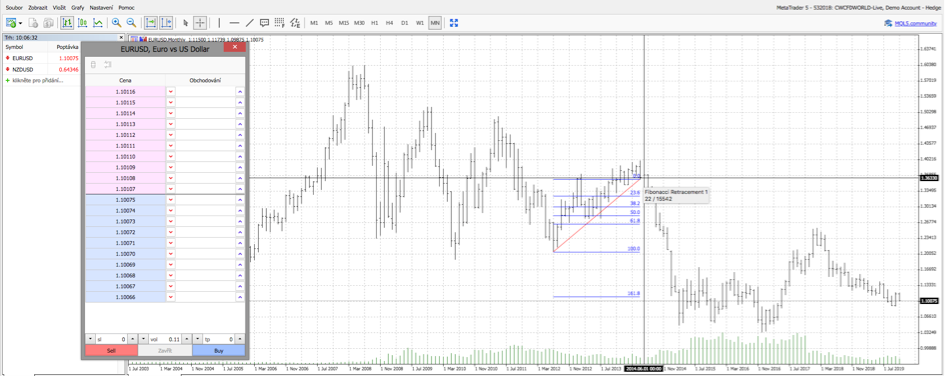This screenshot has width=945, height=376.
Task: Decrease the tp take profit value
Action: tap(198, 340)
